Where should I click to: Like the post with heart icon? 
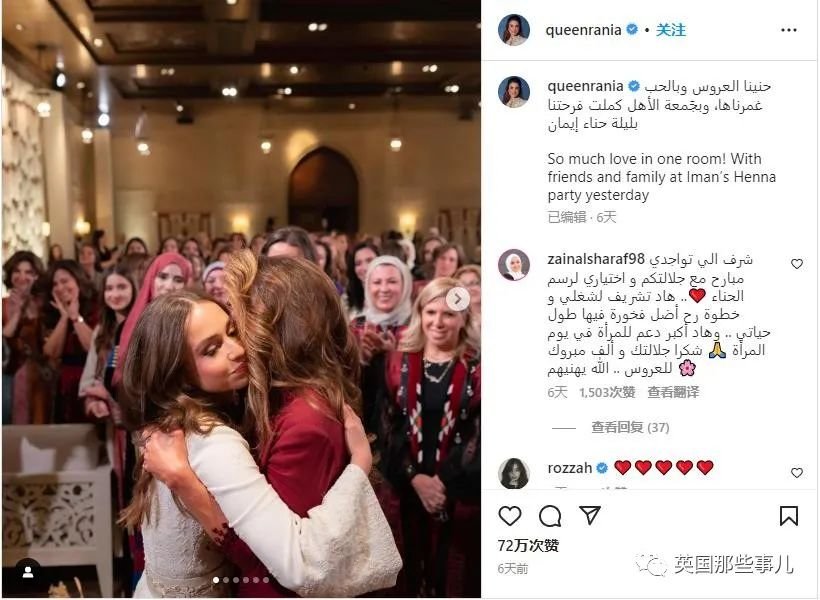509,516
